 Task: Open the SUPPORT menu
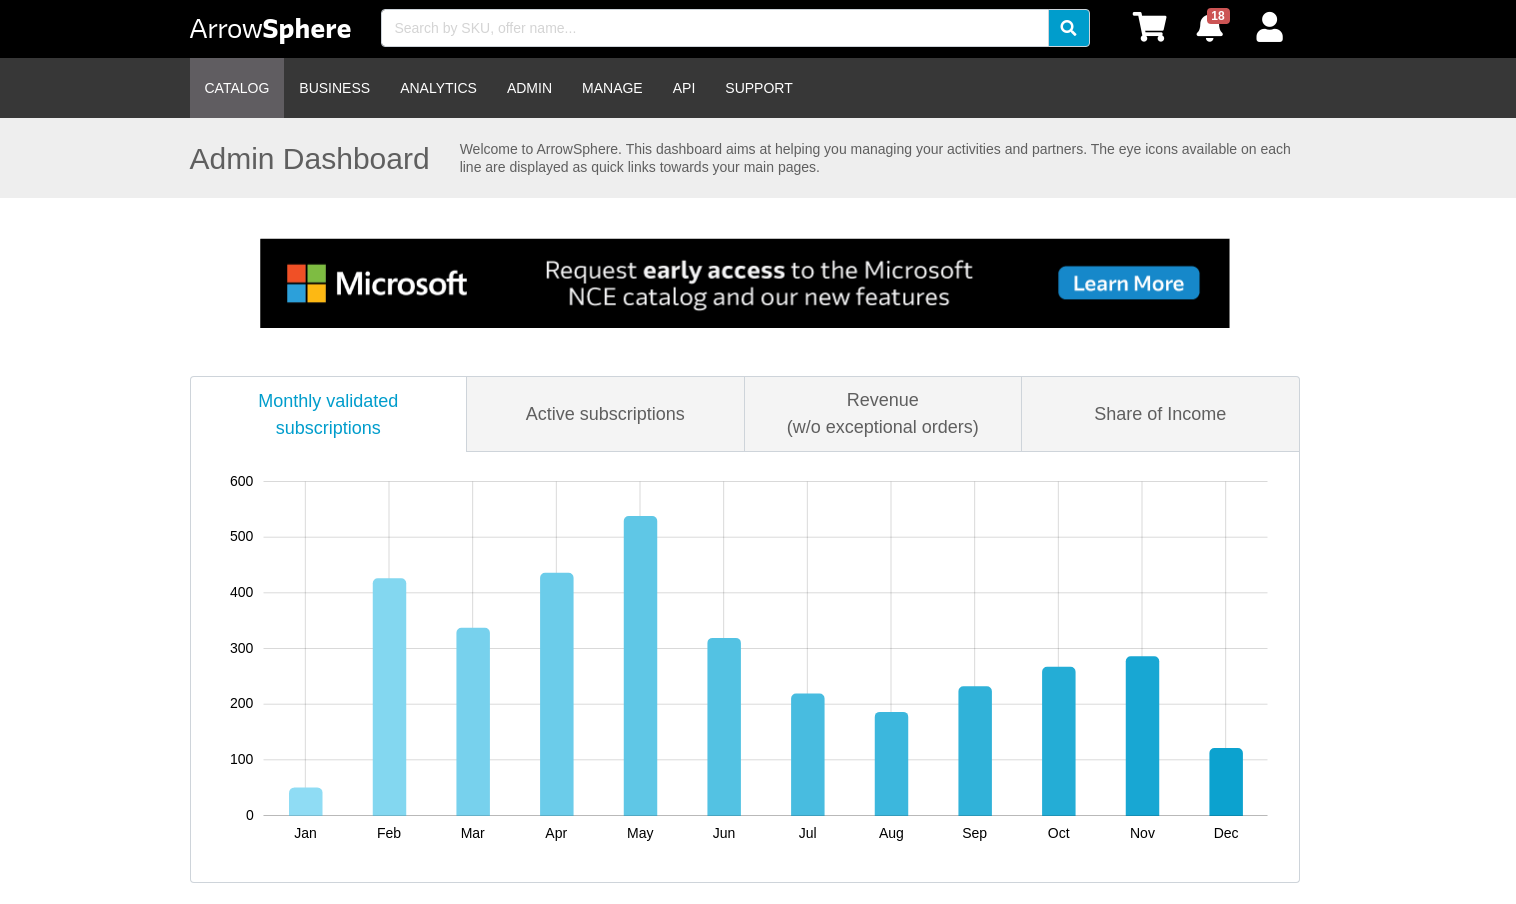759,88
